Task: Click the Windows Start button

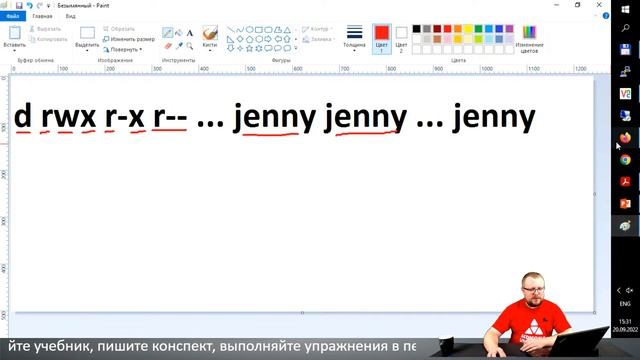Action: point(625,9)
